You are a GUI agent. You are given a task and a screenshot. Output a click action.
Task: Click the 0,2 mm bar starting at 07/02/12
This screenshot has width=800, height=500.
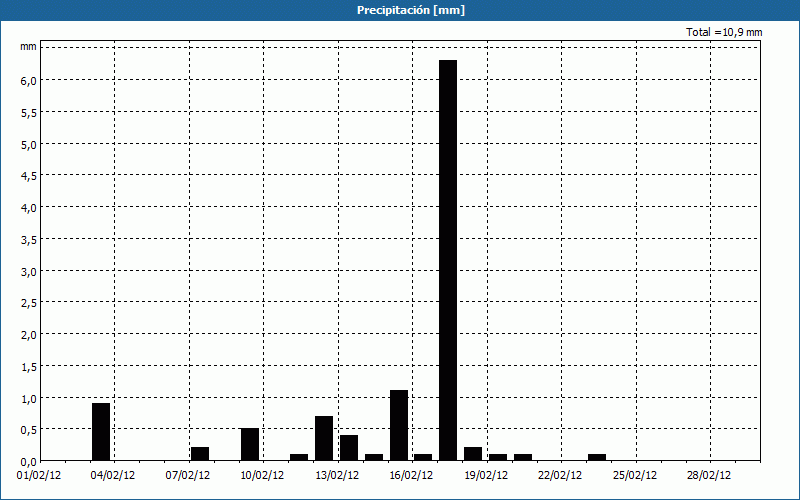click(200, 454)
